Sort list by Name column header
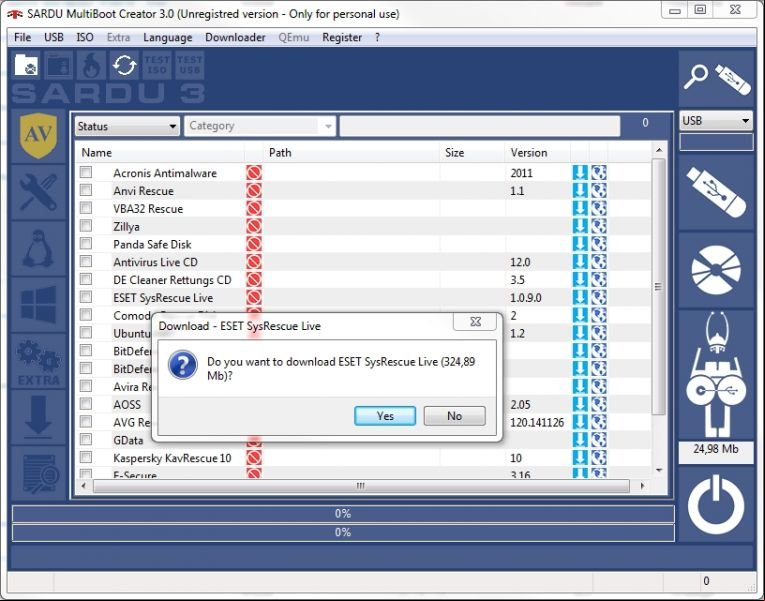This screenshot has height=601, width=765. click(x=161, y=153)
